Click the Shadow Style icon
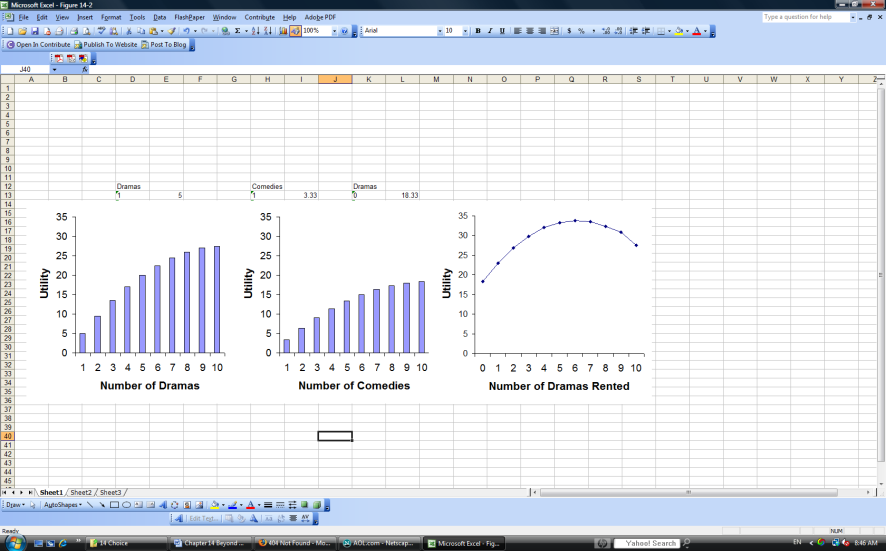The height and width of the screenshot is (551, 886). tap(305, 505)
